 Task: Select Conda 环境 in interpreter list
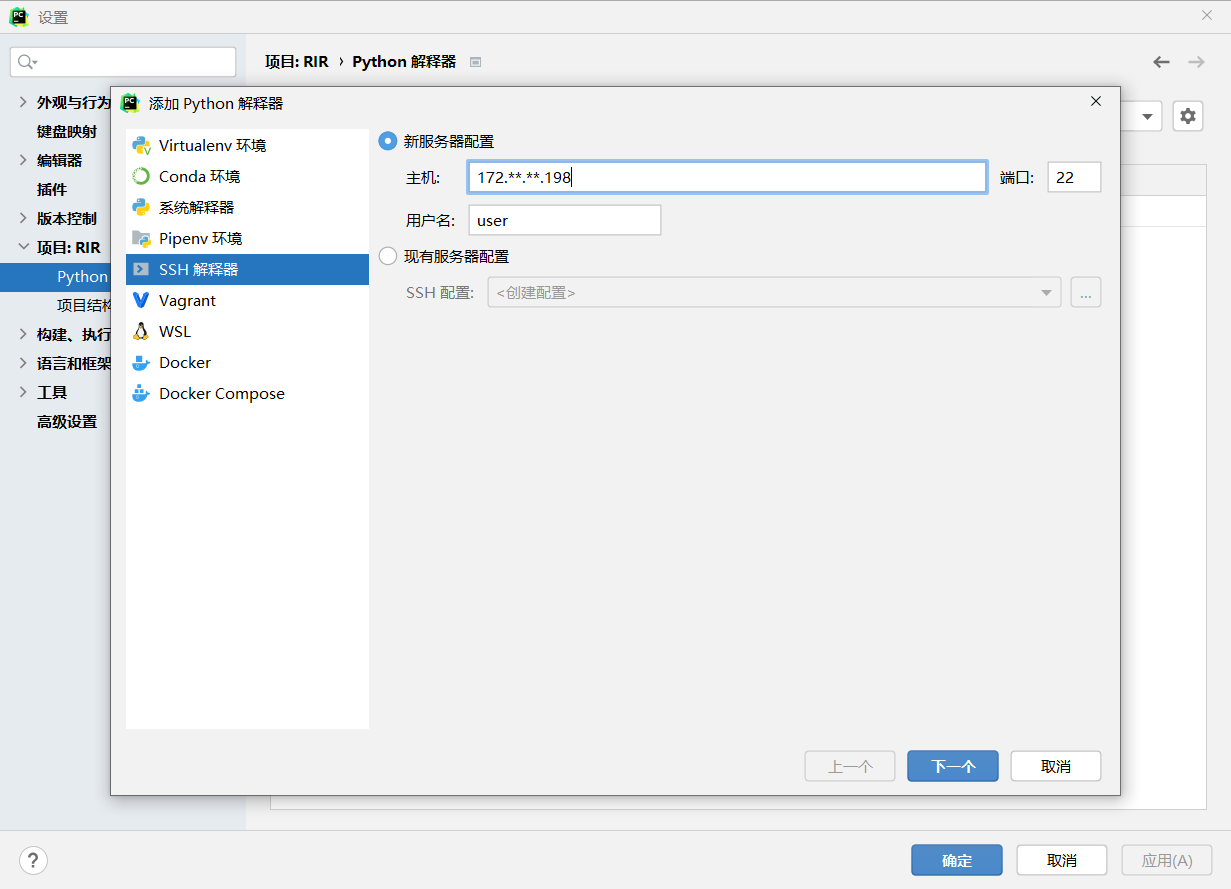coord(247,176)
